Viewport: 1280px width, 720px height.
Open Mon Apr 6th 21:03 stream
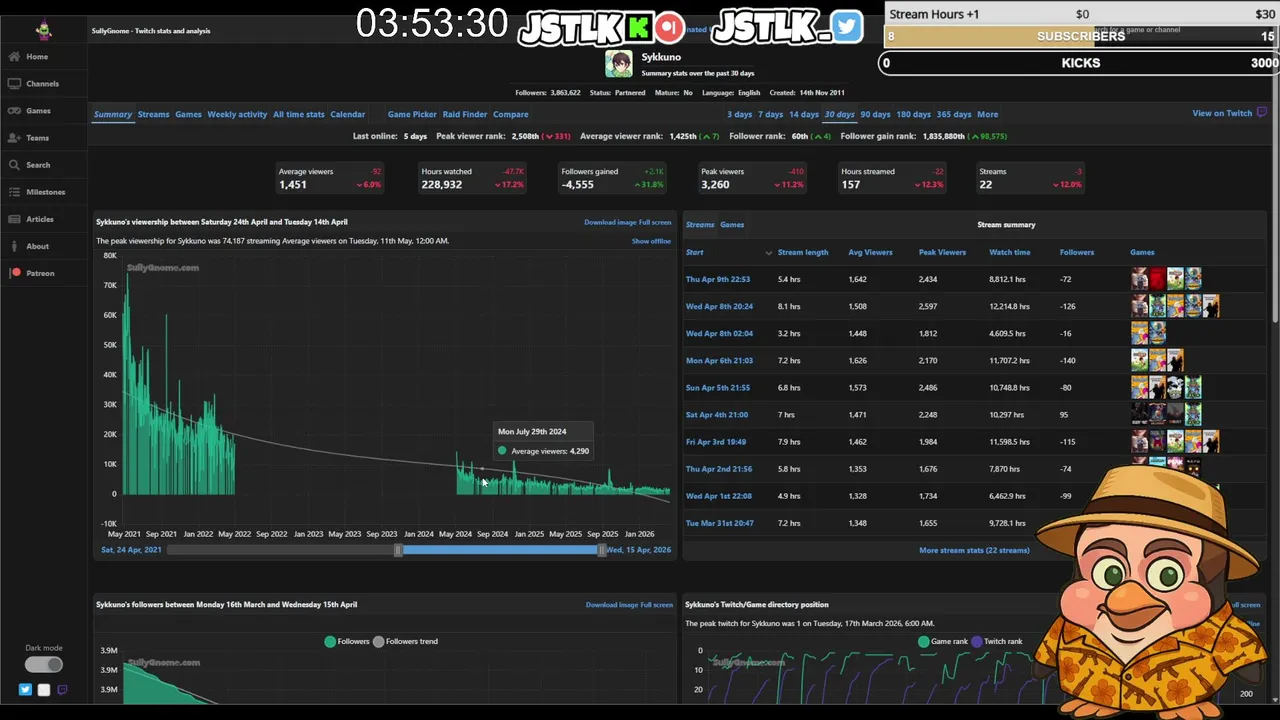[719, 360]
